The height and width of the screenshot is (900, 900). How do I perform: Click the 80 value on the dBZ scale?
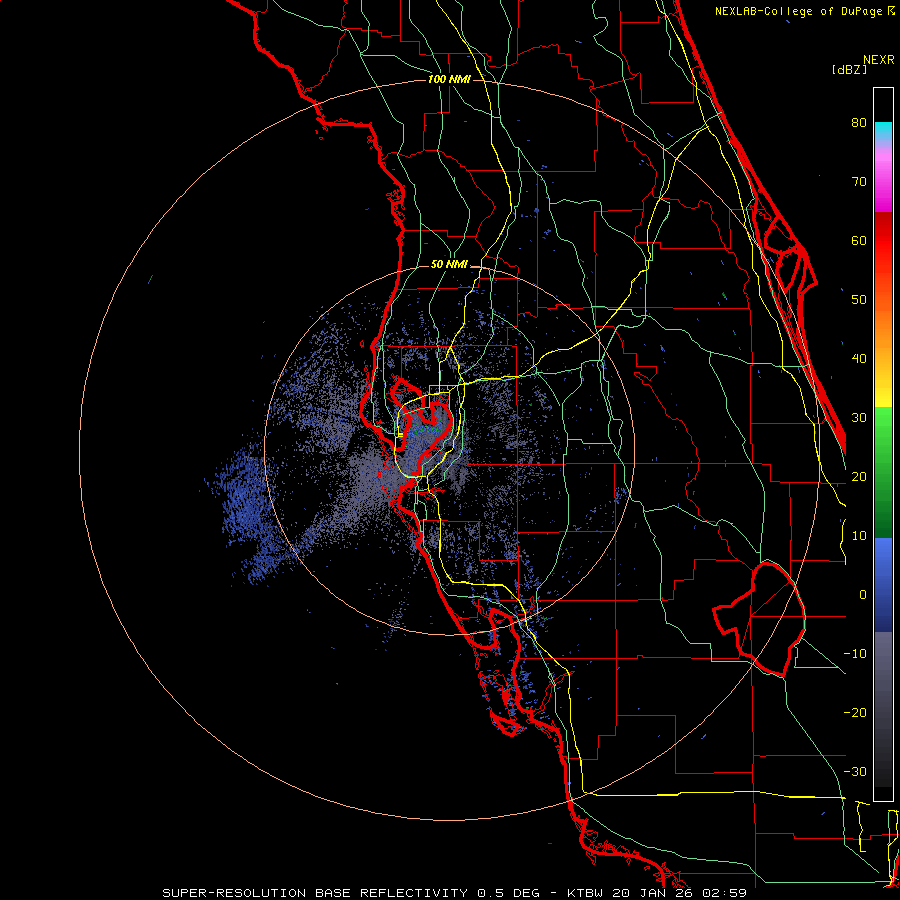pos(859,122)
